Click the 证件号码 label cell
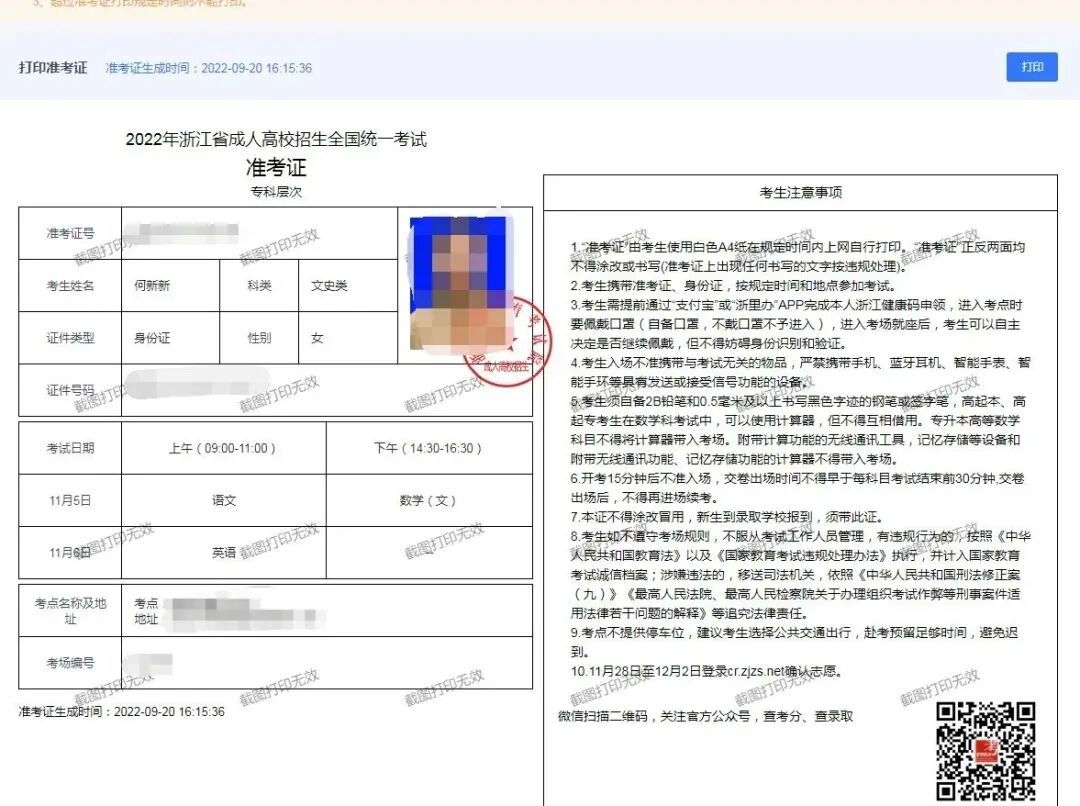1080x806 pixels. pyautogui.click(x=70, y=390)
